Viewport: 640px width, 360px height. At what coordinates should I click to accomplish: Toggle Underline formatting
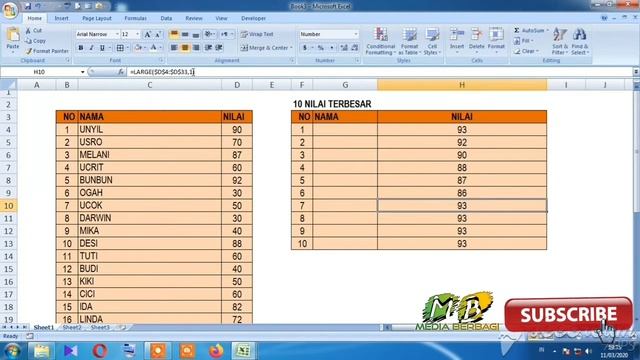[x=102, y=48]
